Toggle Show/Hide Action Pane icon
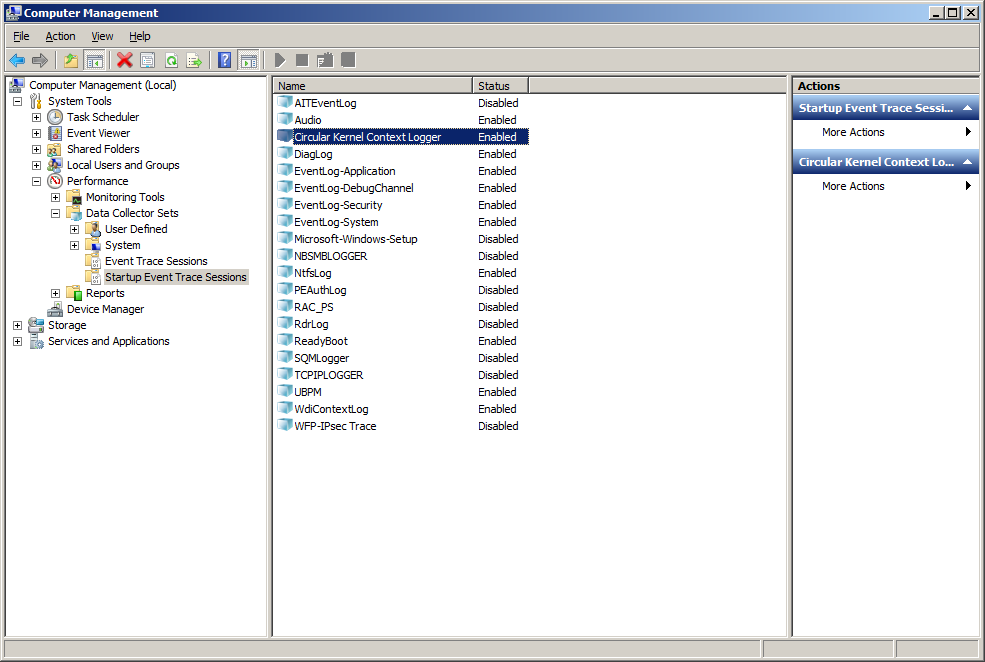This screenshot has width=985, height=662. pos(248,60)
